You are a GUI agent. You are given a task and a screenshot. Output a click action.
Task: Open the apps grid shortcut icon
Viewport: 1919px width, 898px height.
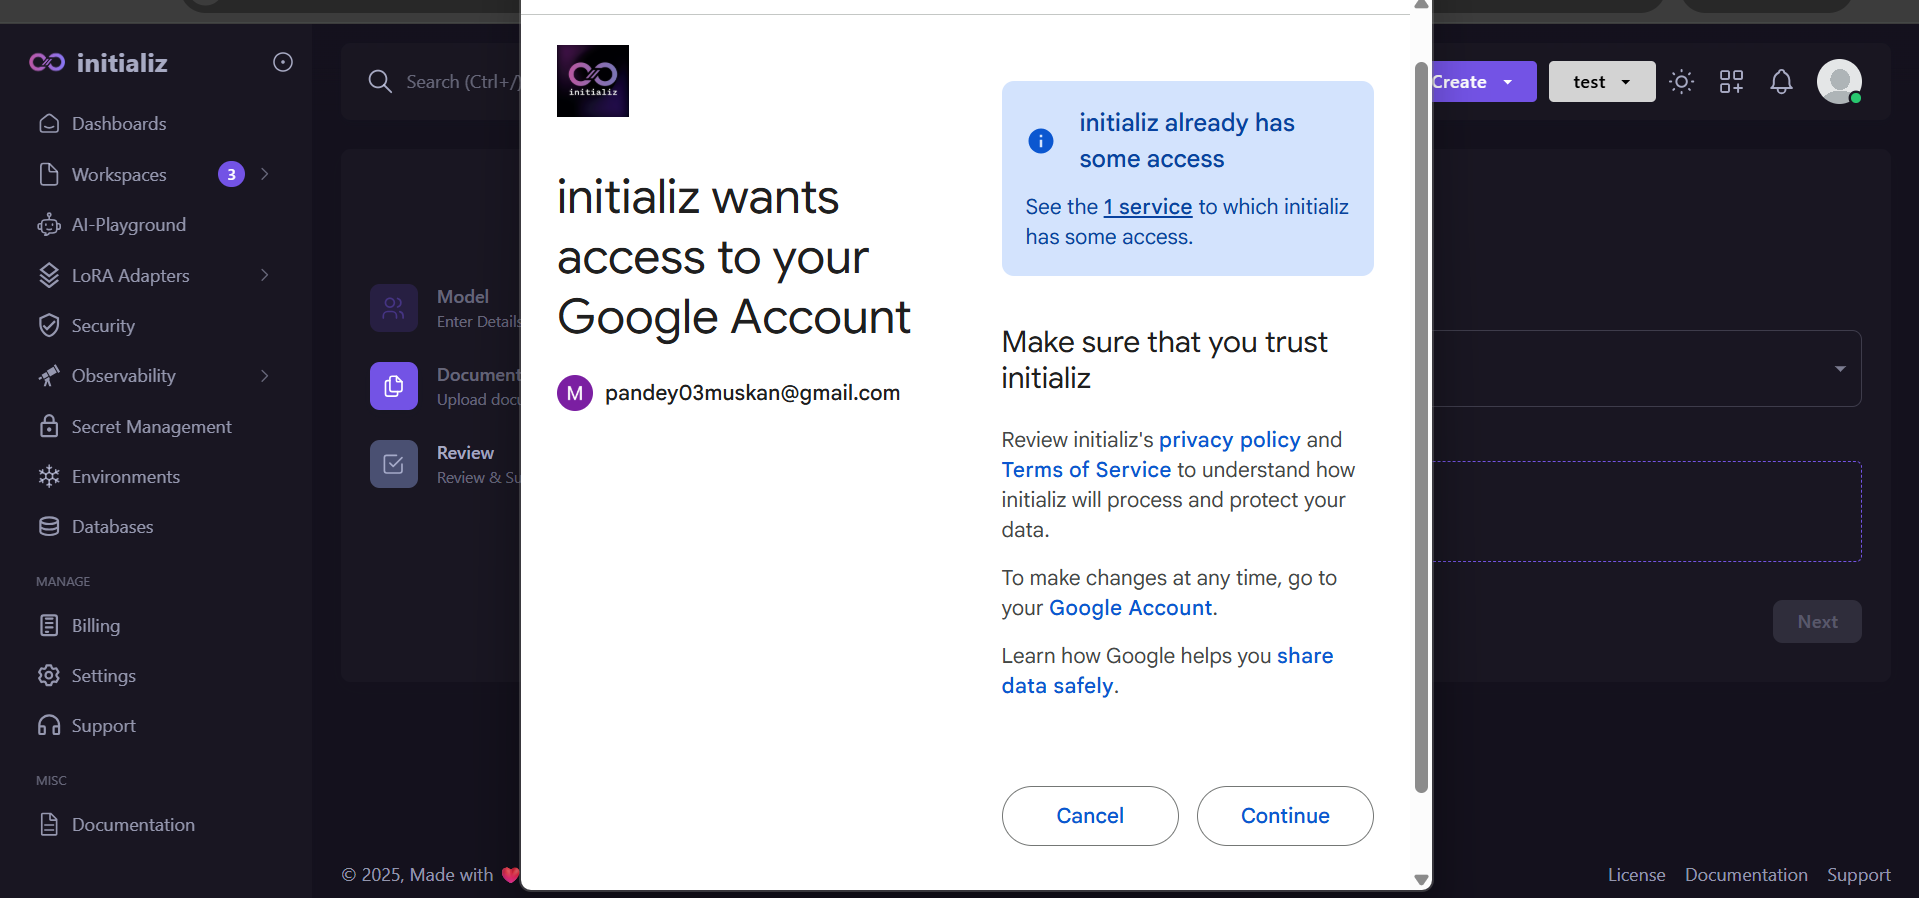[1731, 82]
